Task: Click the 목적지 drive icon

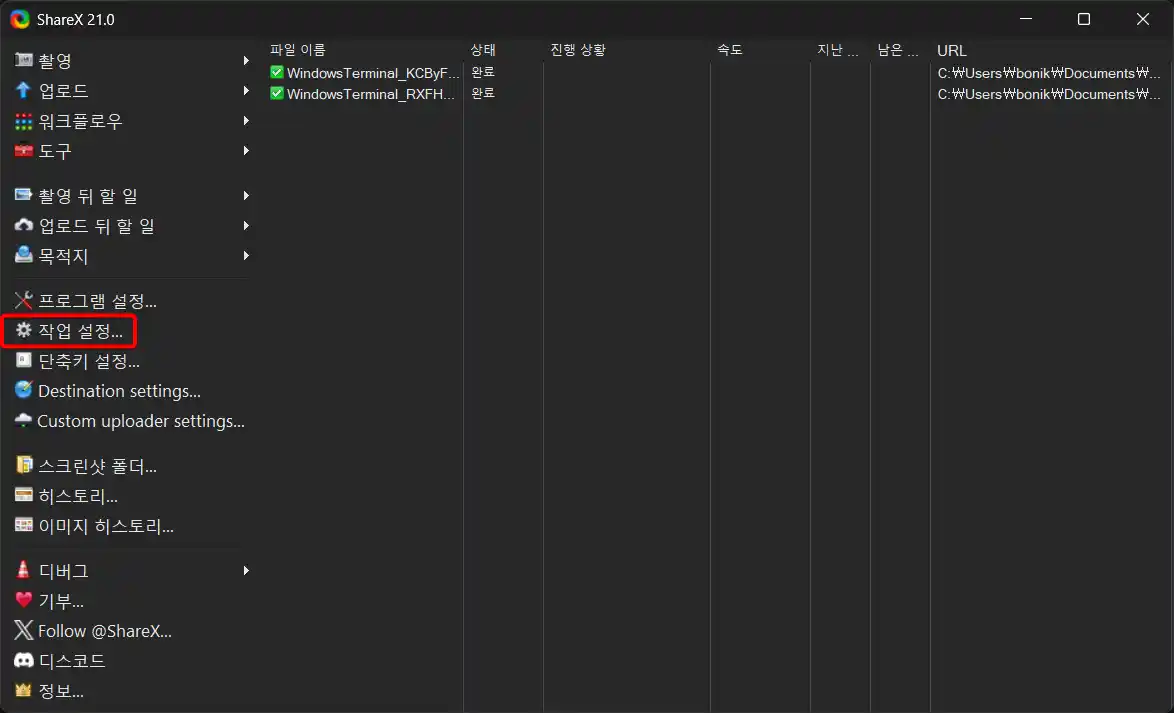Action: (x=24, y=255)
